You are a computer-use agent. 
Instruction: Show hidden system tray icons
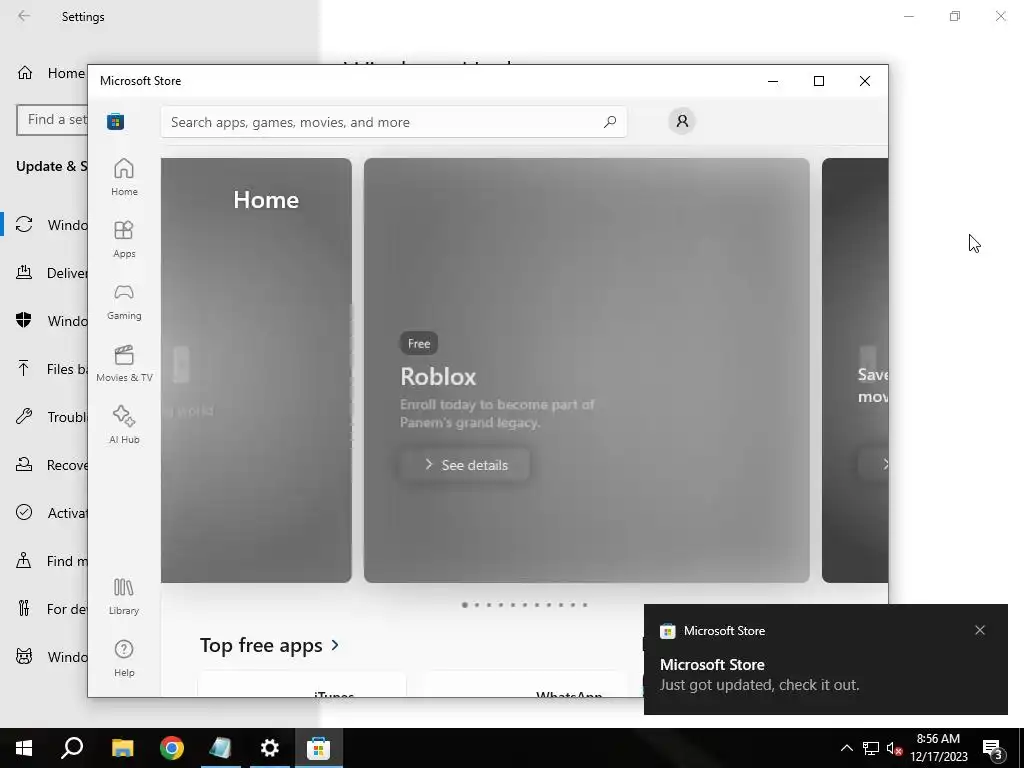click(x=846, y=748)
